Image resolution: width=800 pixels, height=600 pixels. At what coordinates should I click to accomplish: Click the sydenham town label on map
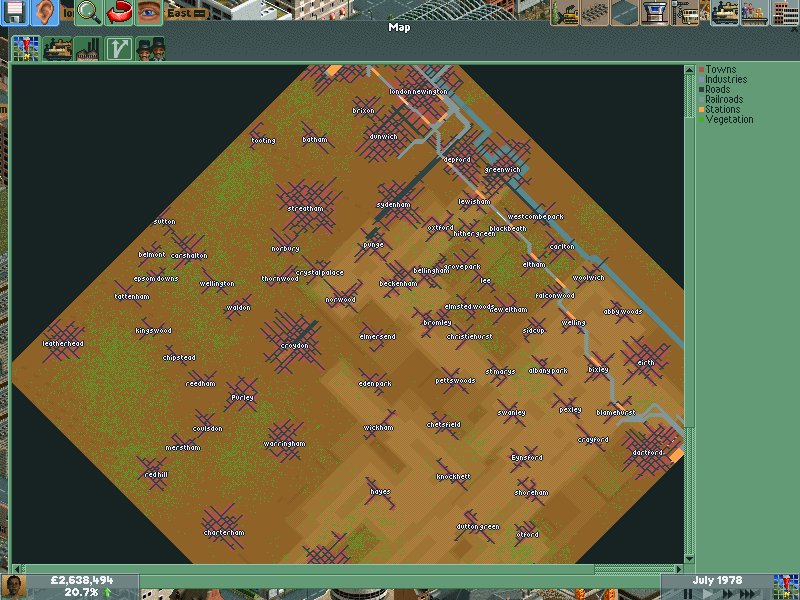393,205
